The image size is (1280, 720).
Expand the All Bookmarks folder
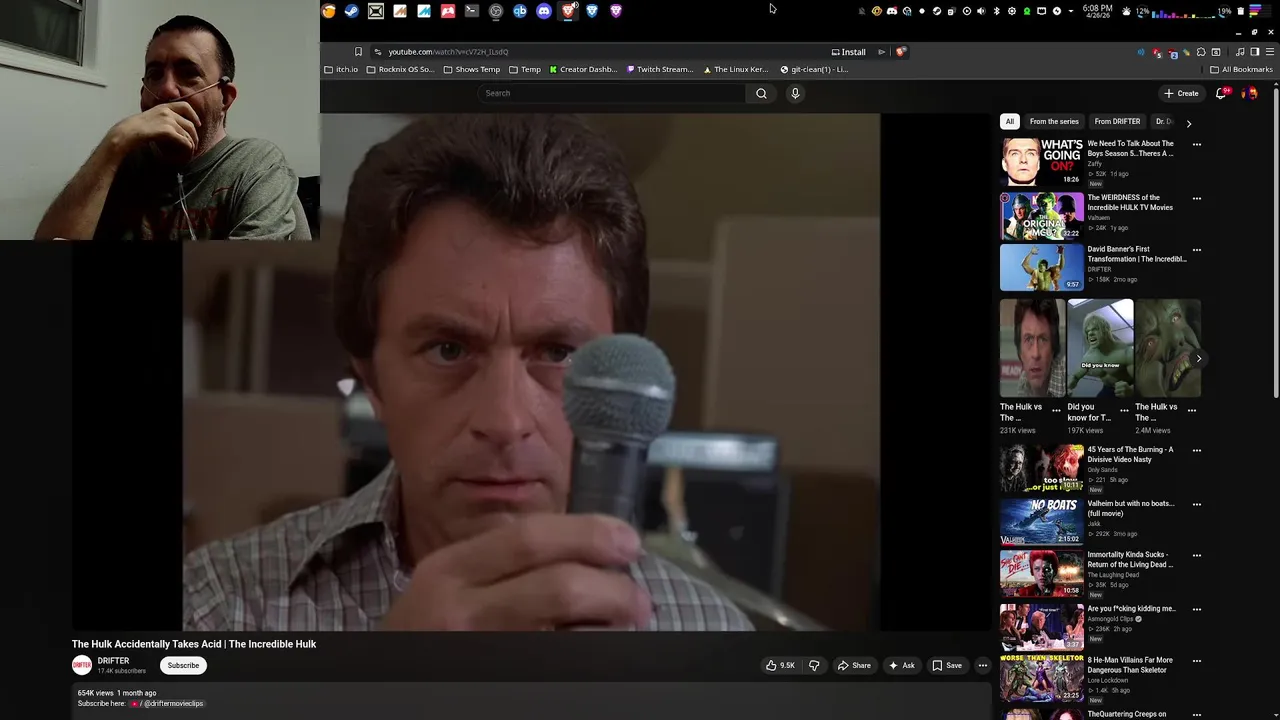[1241, 69]
